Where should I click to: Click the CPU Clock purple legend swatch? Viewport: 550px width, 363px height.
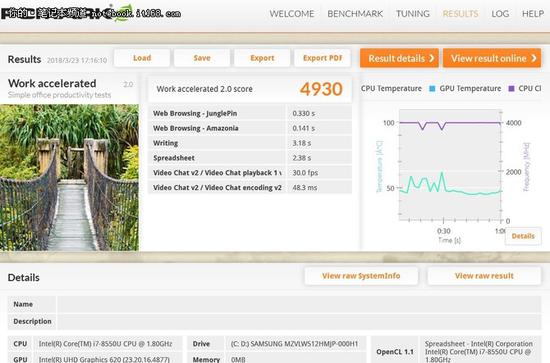pos(511,89)
